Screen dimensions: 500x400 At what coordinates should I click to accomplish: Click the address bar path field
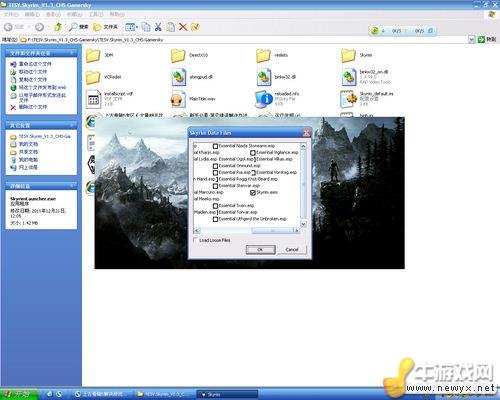pyautogui.click(x=243, y=40)
